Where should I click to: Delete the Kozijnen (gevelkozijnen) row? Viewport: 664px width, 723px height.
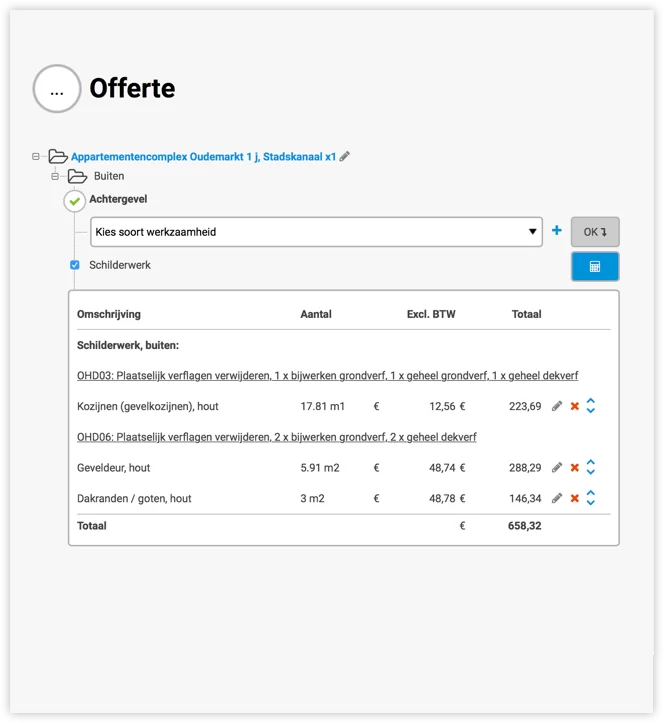[574, 406]
